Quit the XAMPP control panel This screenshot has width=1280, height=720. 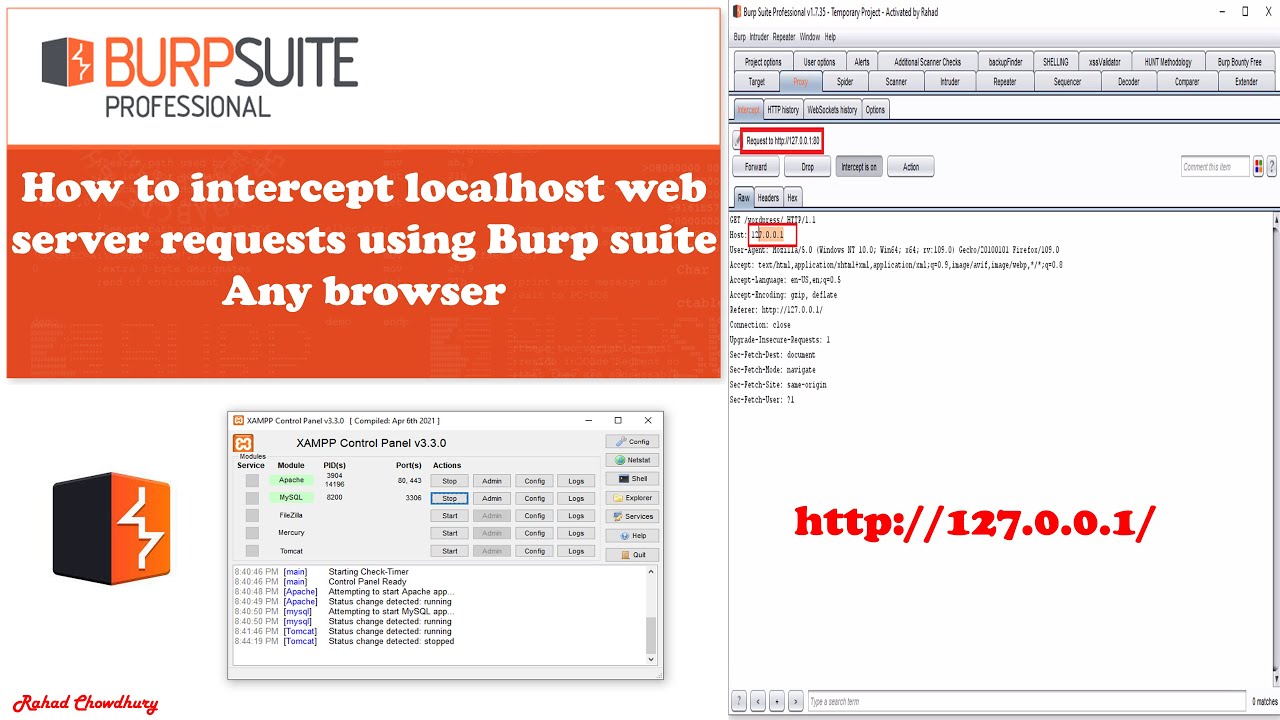[632, 555]
